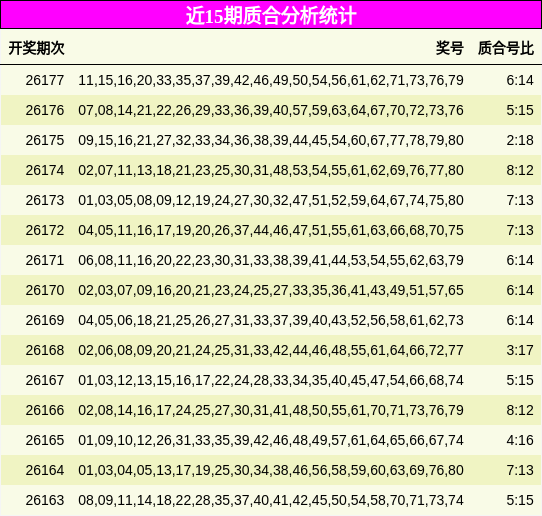Click the 4:16 ratio value
542x516 pixels.
(x=520, y=440)
